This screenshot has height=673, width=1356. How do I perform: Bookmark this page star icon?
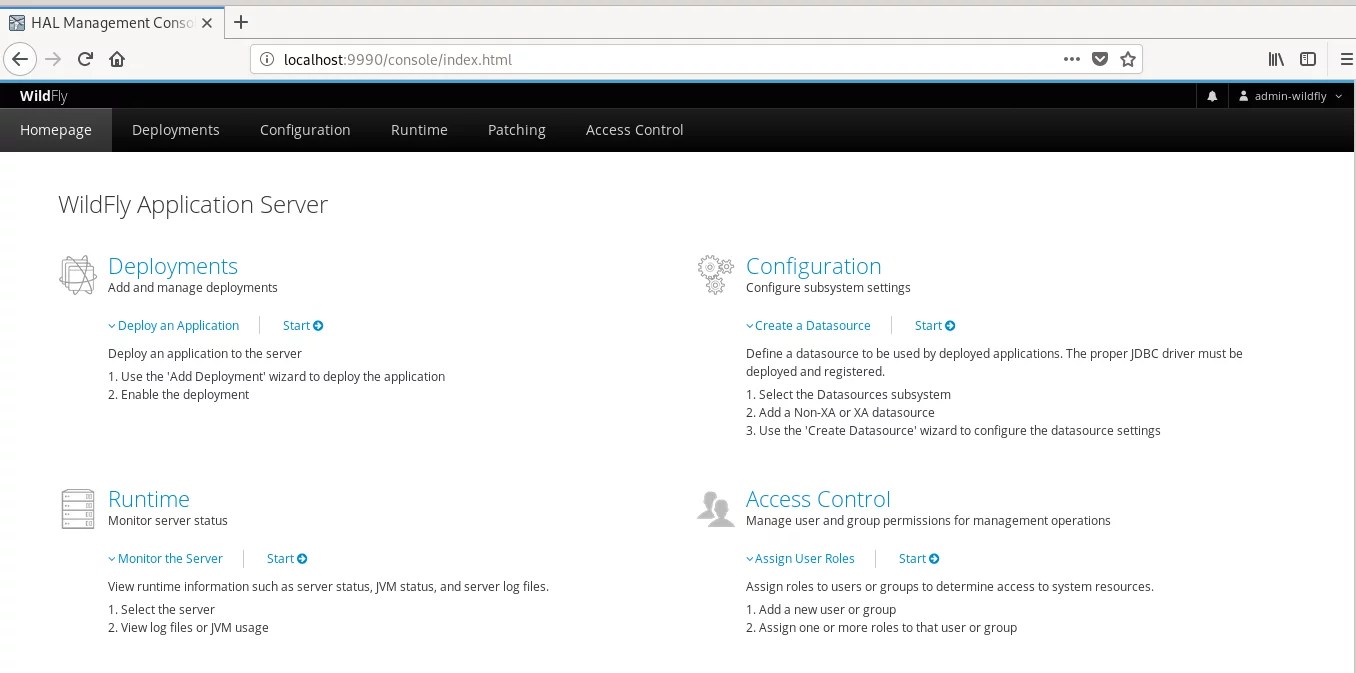(x=1128, y=59)
